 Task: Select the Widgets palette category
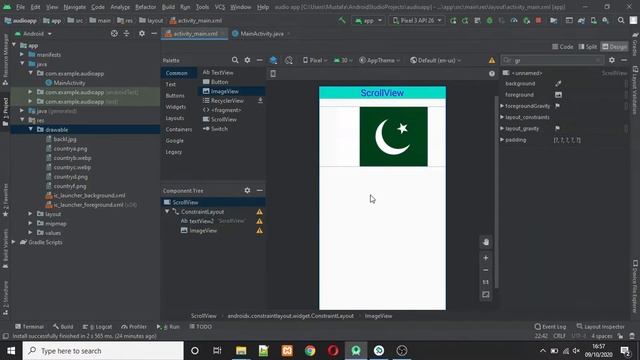[x=176, y=107]
